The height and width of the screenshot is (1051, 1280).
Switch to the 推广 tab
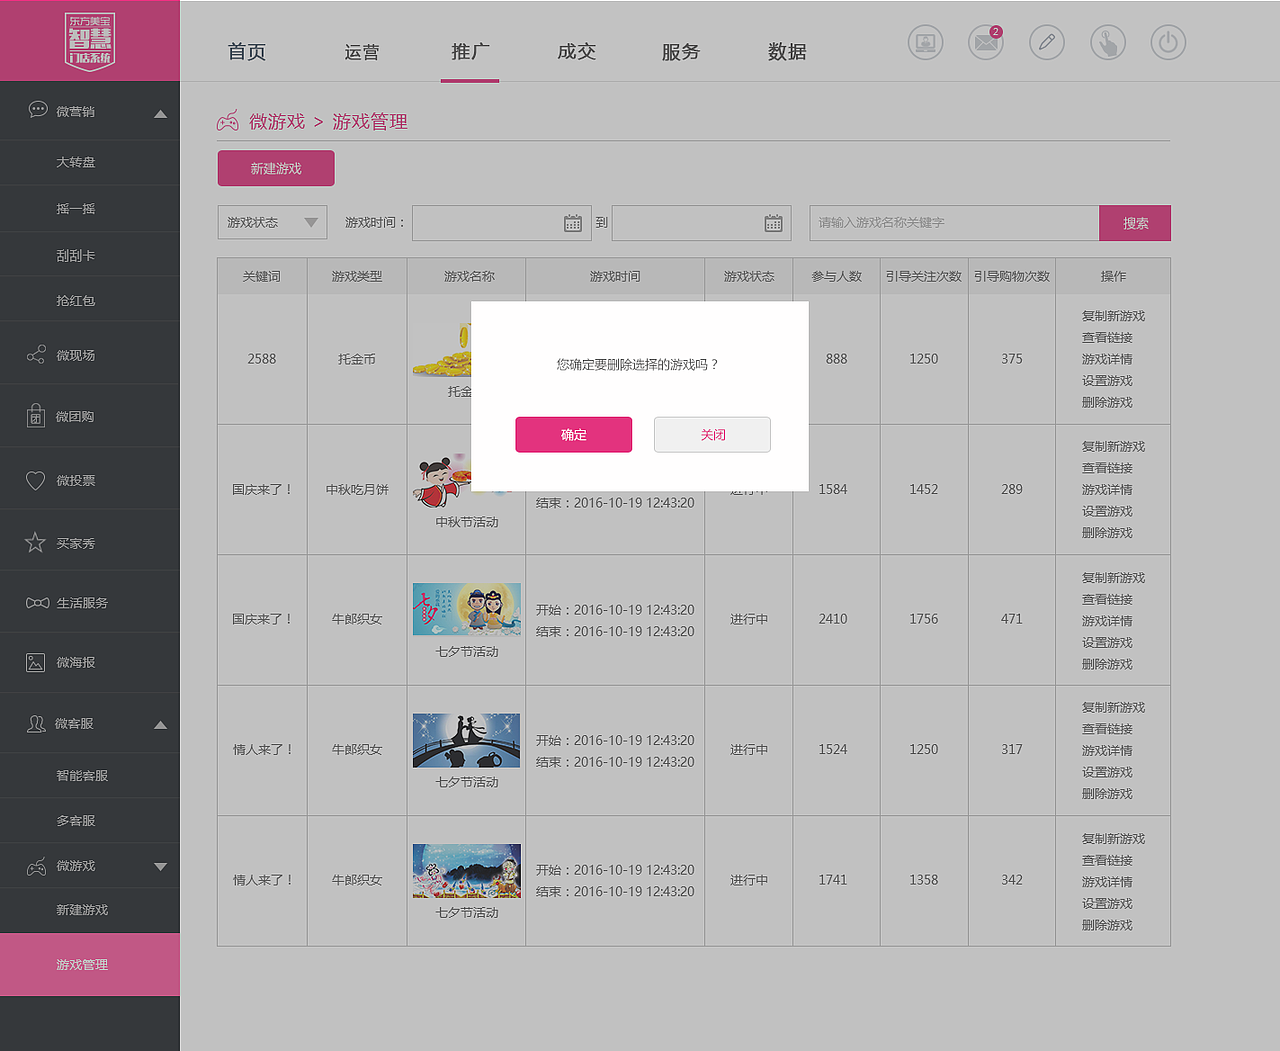[470, 51]
